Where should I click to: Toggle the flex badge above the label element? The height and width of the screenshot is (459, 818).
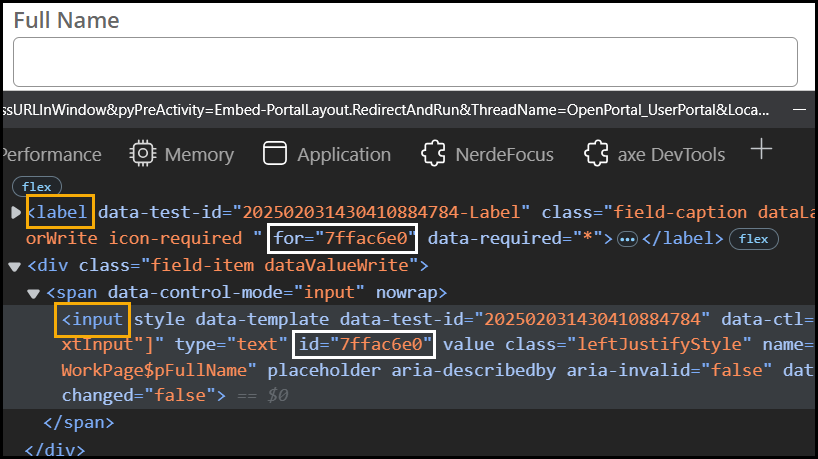pos(37,186)
